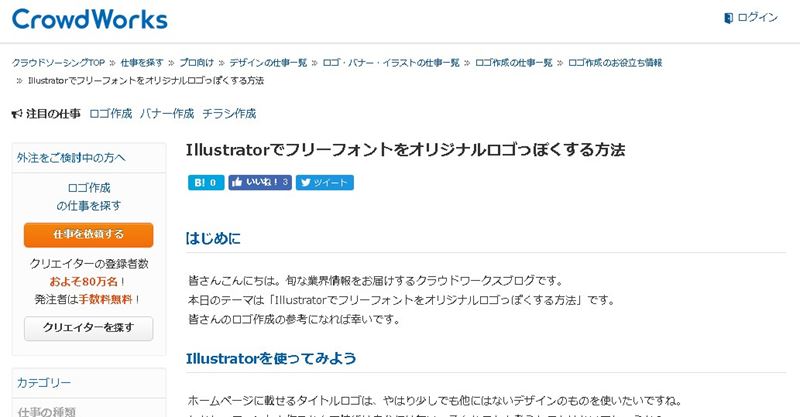The height and width of the screenshot is (417, 800).
Task: Select バナー作成 in featured jobs
Action: [x=167, y=114]
